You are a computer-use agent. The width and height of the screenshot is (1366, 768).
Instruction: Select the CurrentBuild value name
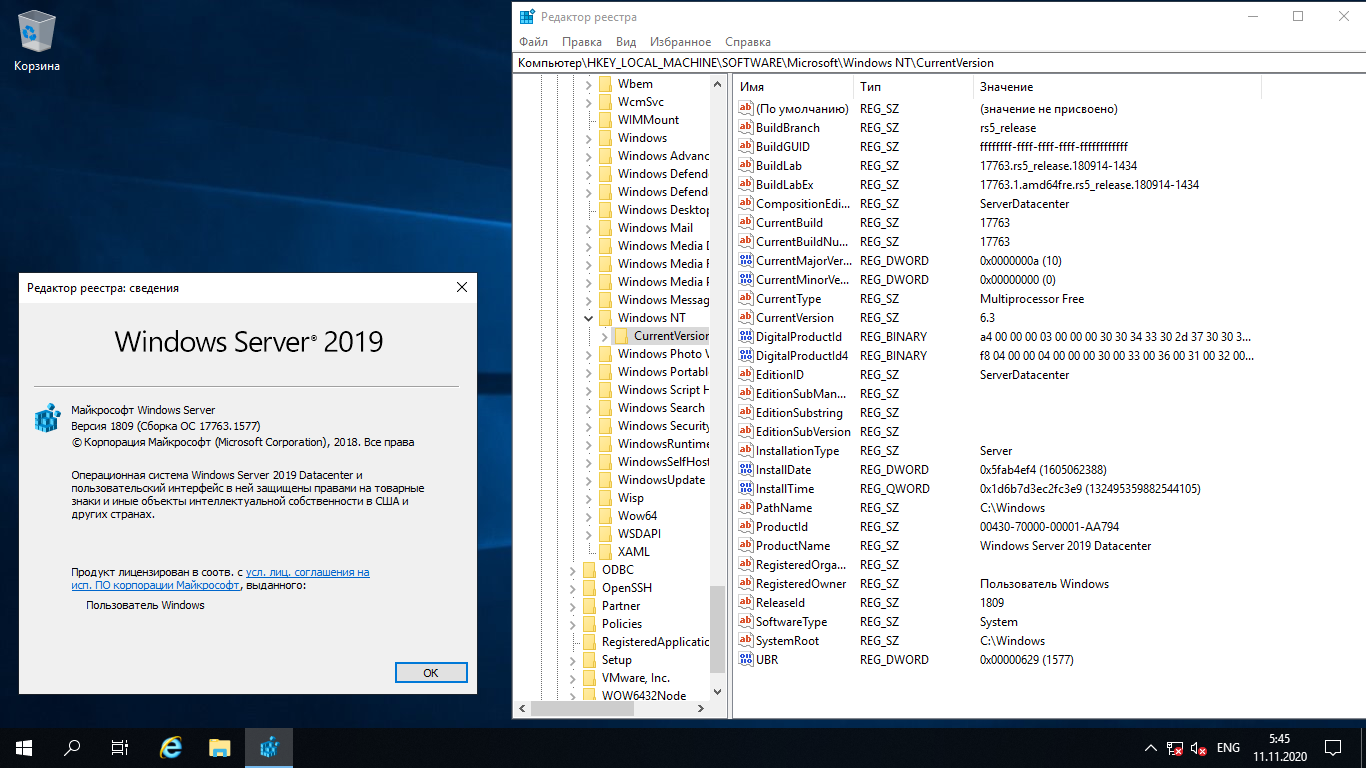(790, 223)
